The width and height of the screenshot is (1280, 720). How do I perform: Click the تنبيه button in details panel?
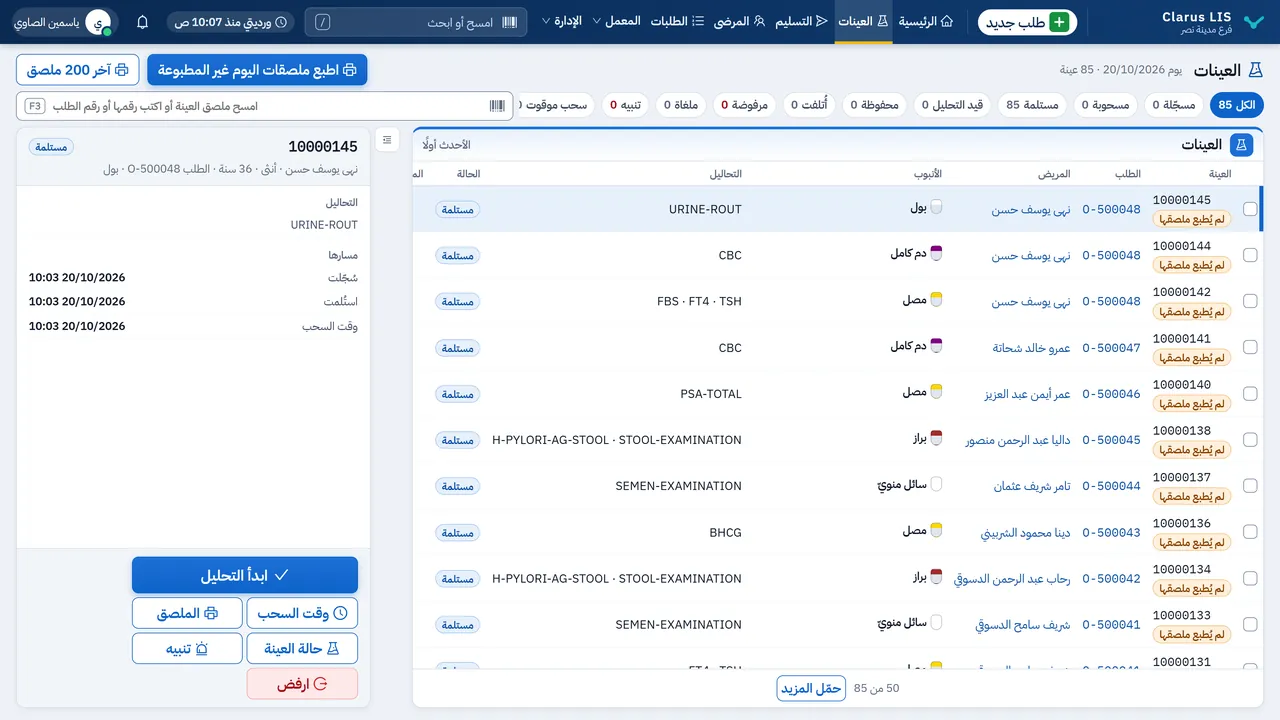tap(187, 648)
